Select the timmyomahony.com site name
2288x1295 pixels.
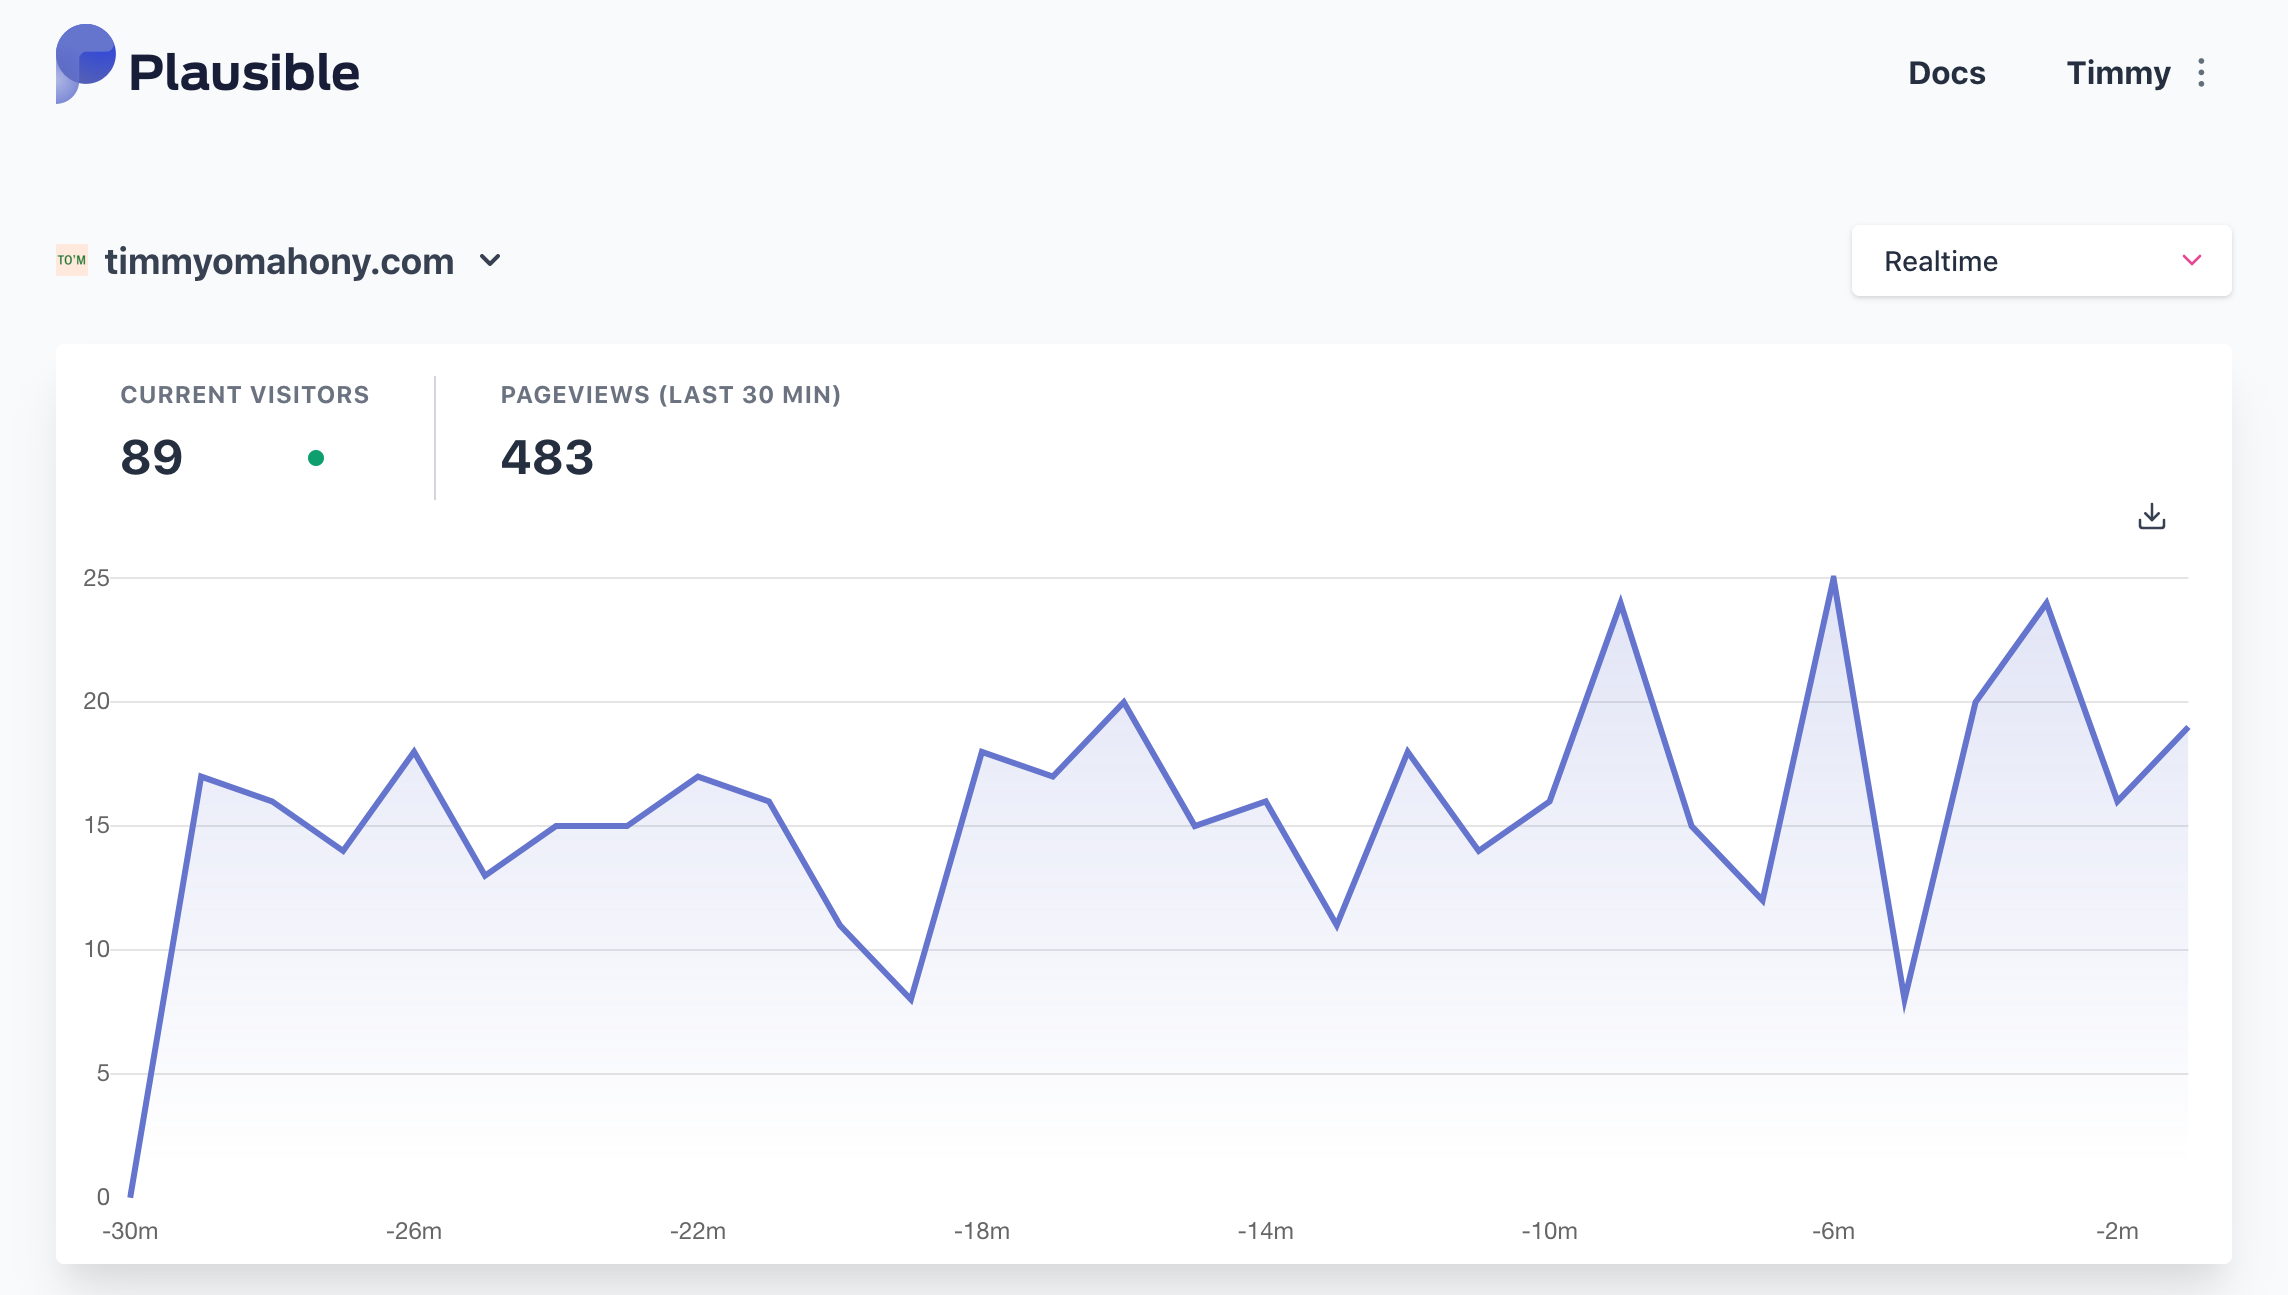(x=279, y=261)
